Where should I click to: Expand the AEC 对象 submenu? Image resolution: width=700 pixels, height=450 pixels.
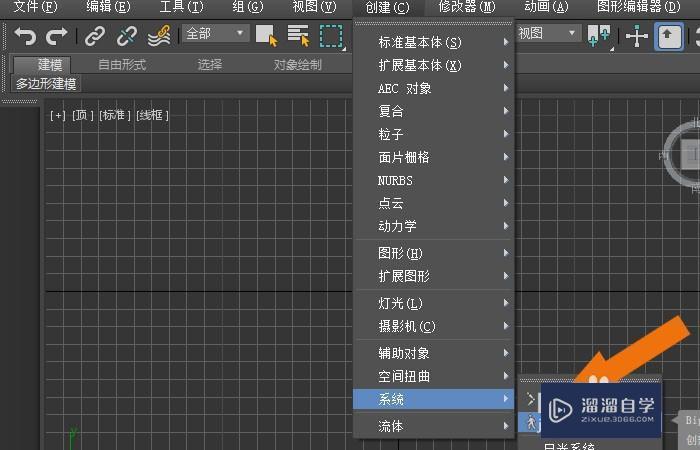(434, 88)
